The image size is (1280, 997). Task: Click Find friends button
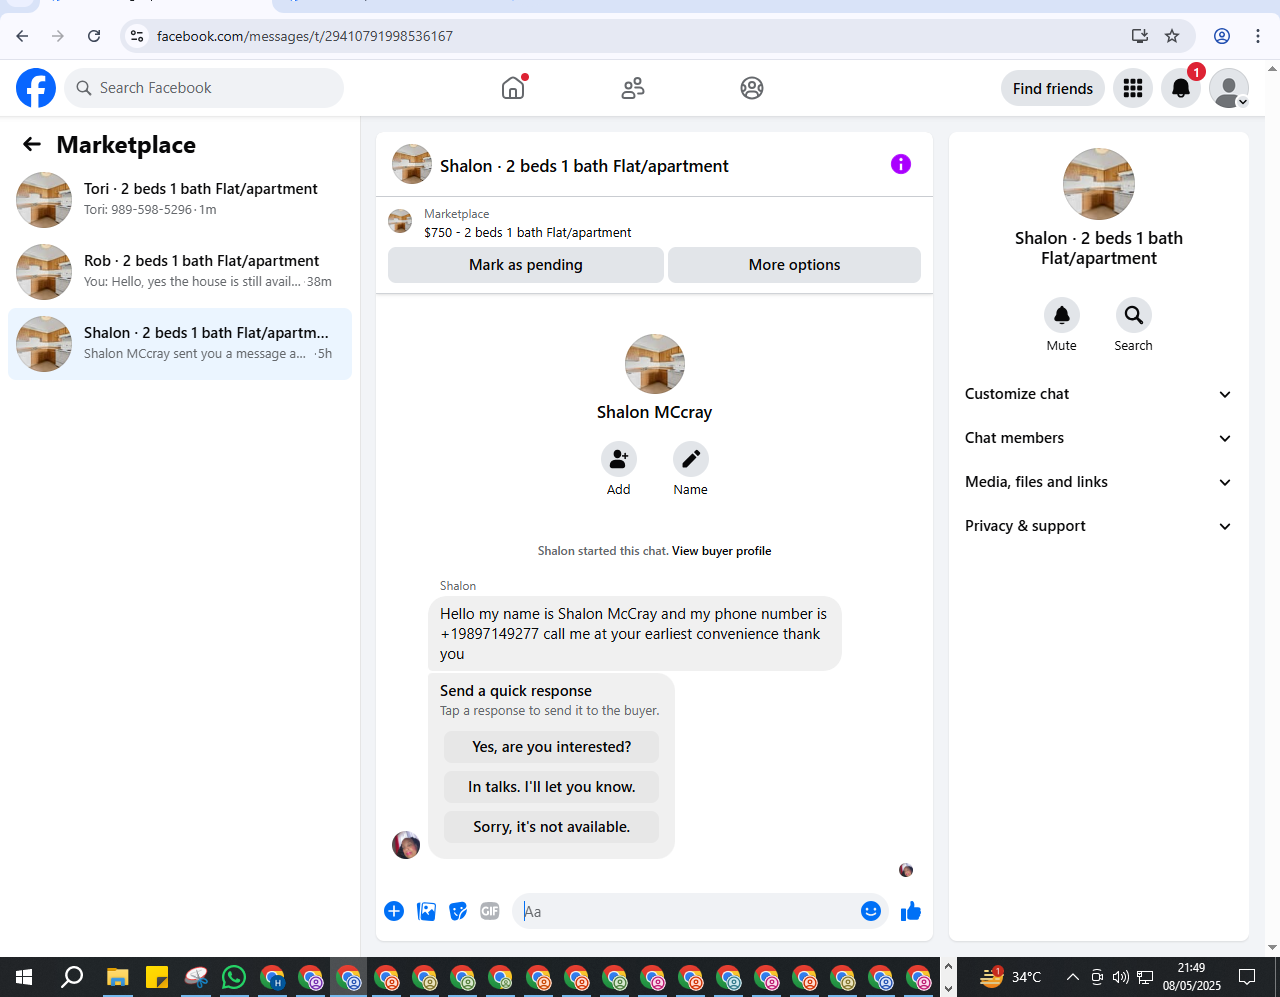coord(1053,89)
